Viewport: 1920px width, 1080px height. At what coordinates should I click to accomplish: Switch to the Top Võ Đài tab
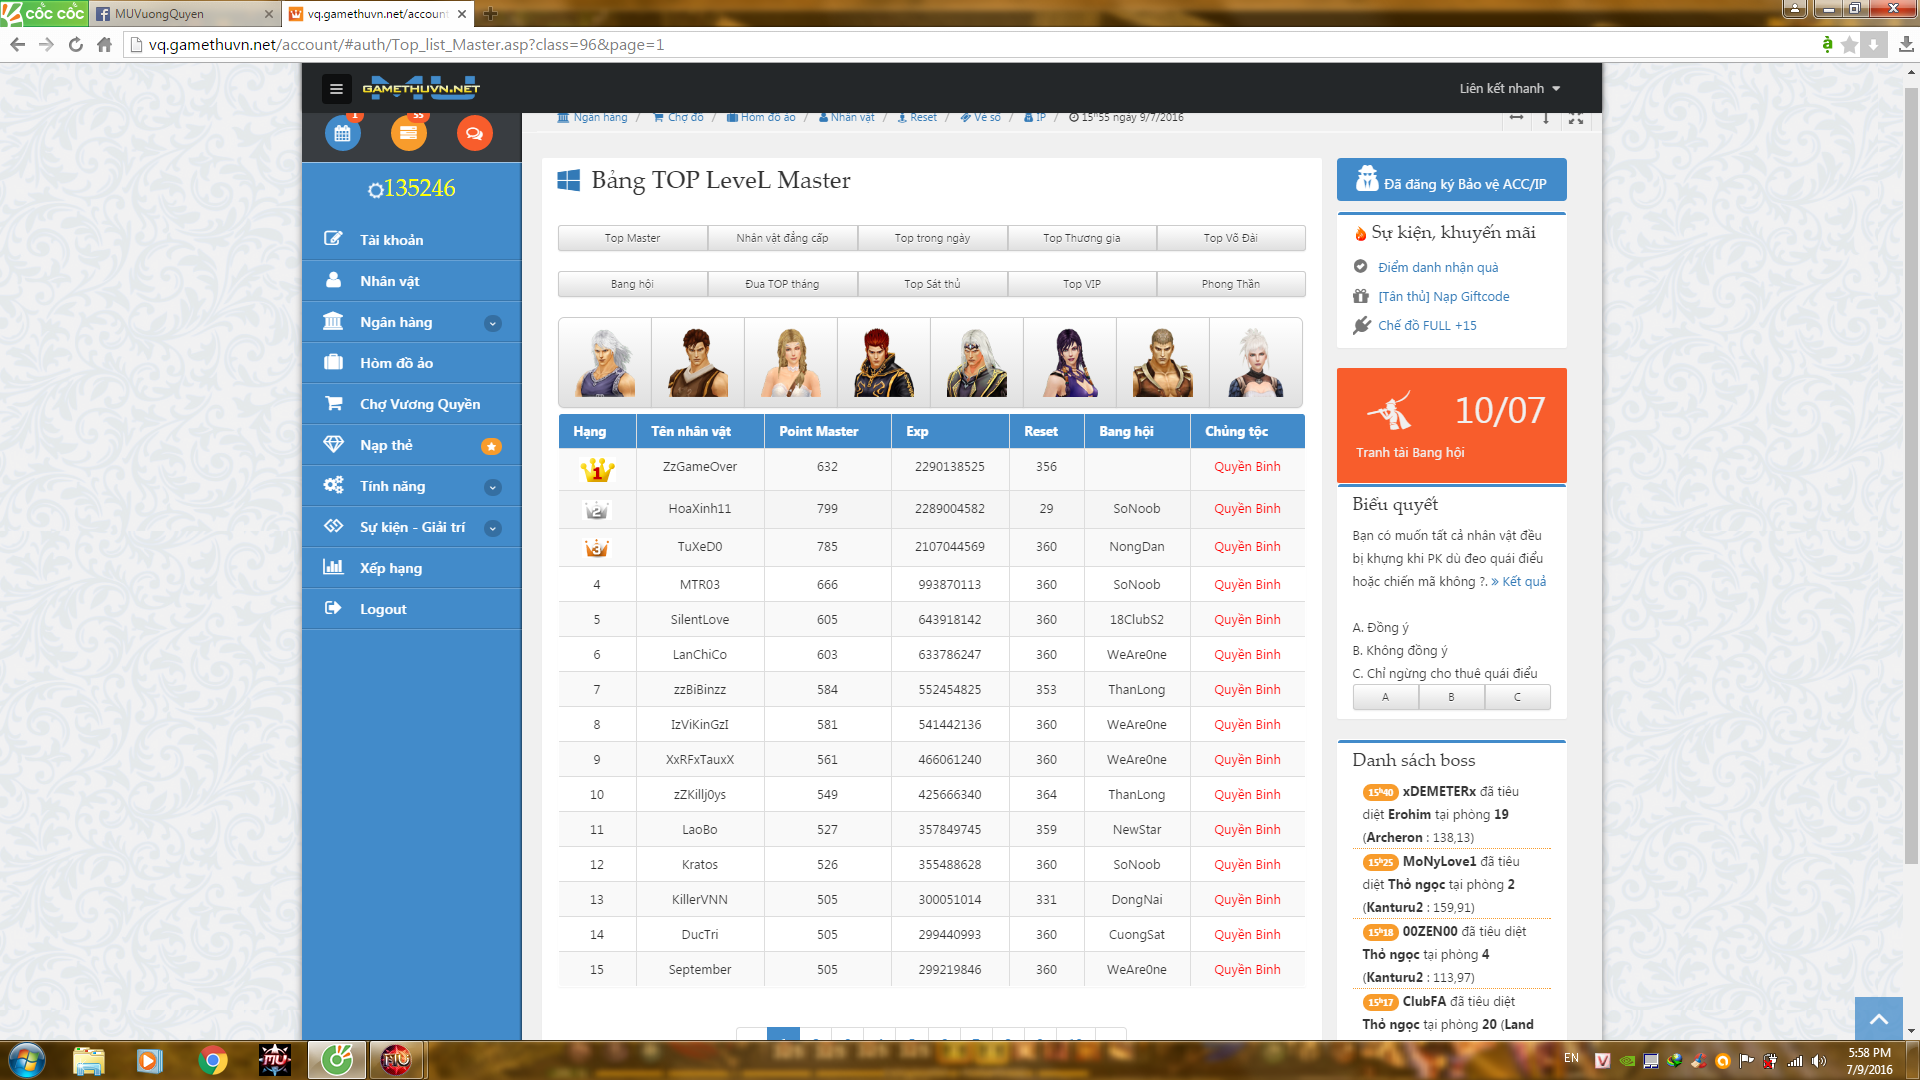tap(1230, 238)
